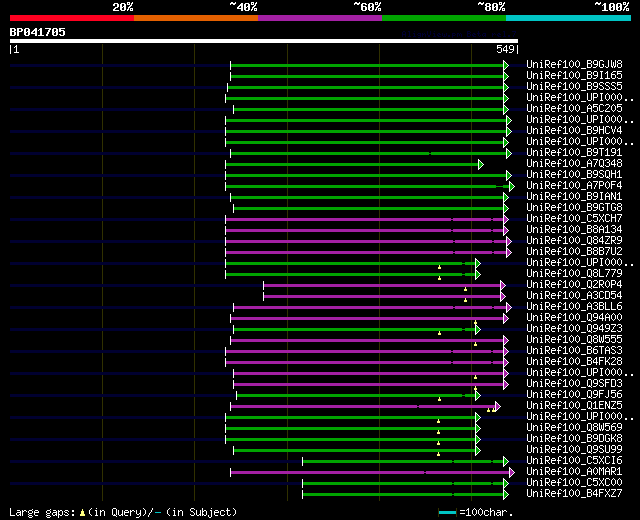Viewport: 640px width, 520px height.
Task: Click the arrowhead ending the B4FXZ7 alignment
Action: click(x=506, y=495)
